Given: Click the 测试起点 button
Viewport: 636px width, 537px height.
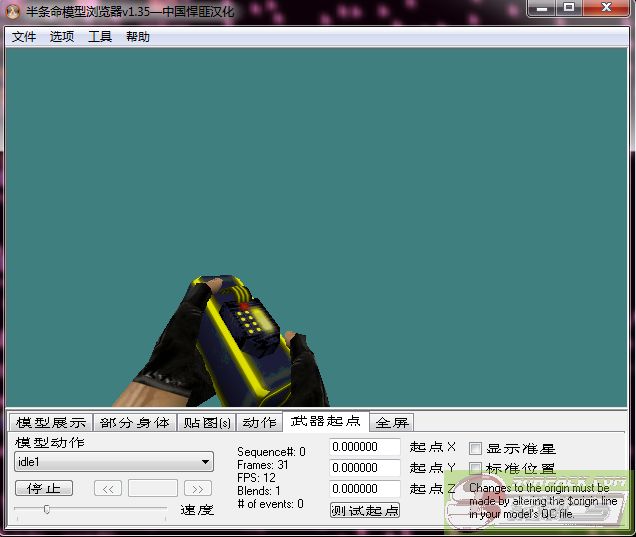Looking at the screenshot, I should 365,510.
